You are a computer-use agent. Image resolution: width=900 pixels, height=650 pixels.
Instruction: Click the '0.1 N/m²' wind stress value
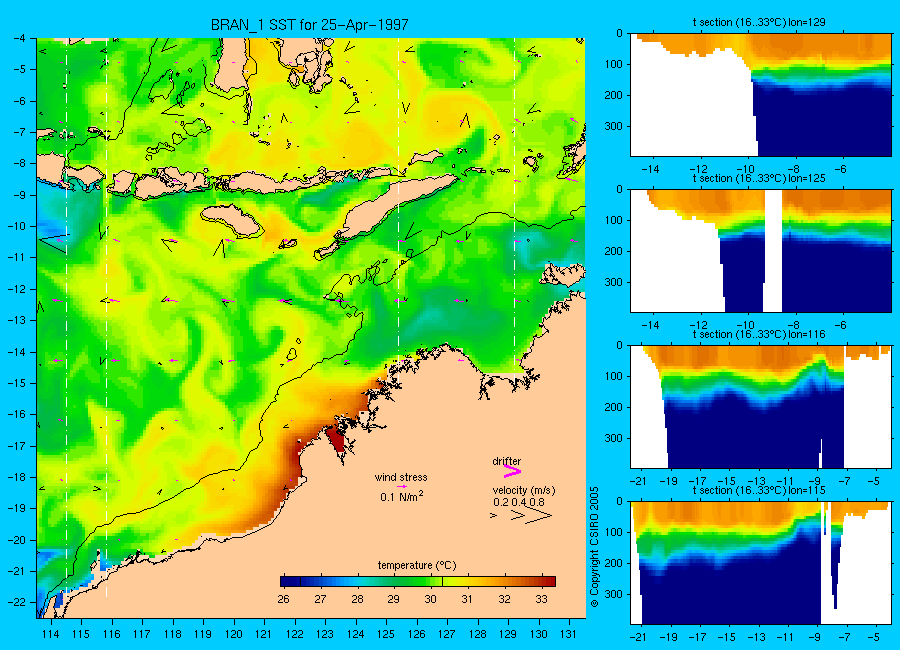point(402,497)
